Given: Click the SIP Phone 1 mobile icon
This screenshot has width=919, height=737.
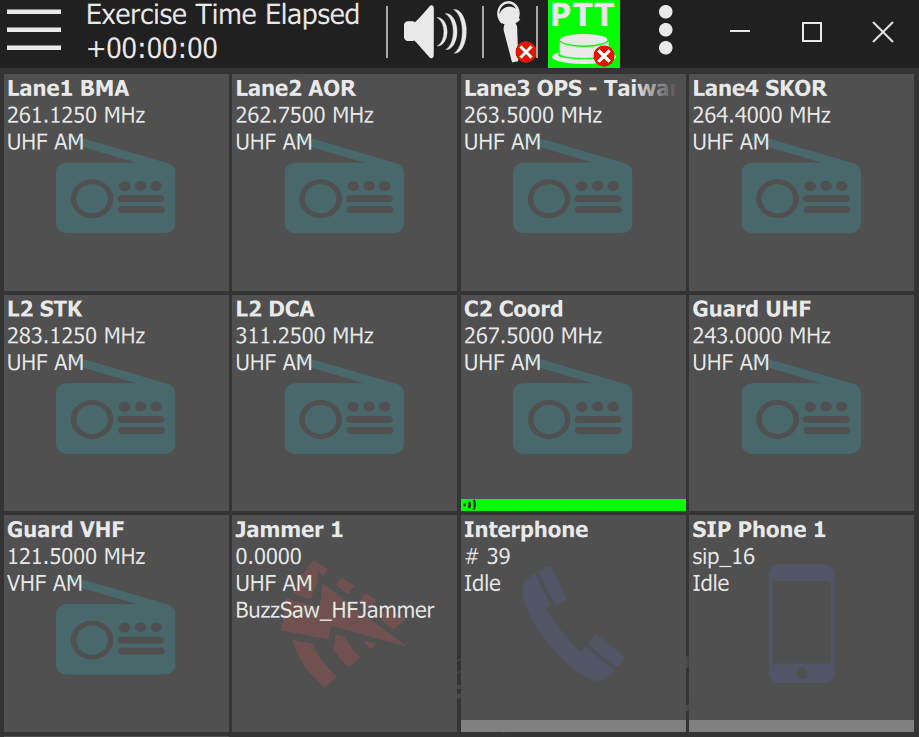Looking at the screenshot, I should pos(801,624).
